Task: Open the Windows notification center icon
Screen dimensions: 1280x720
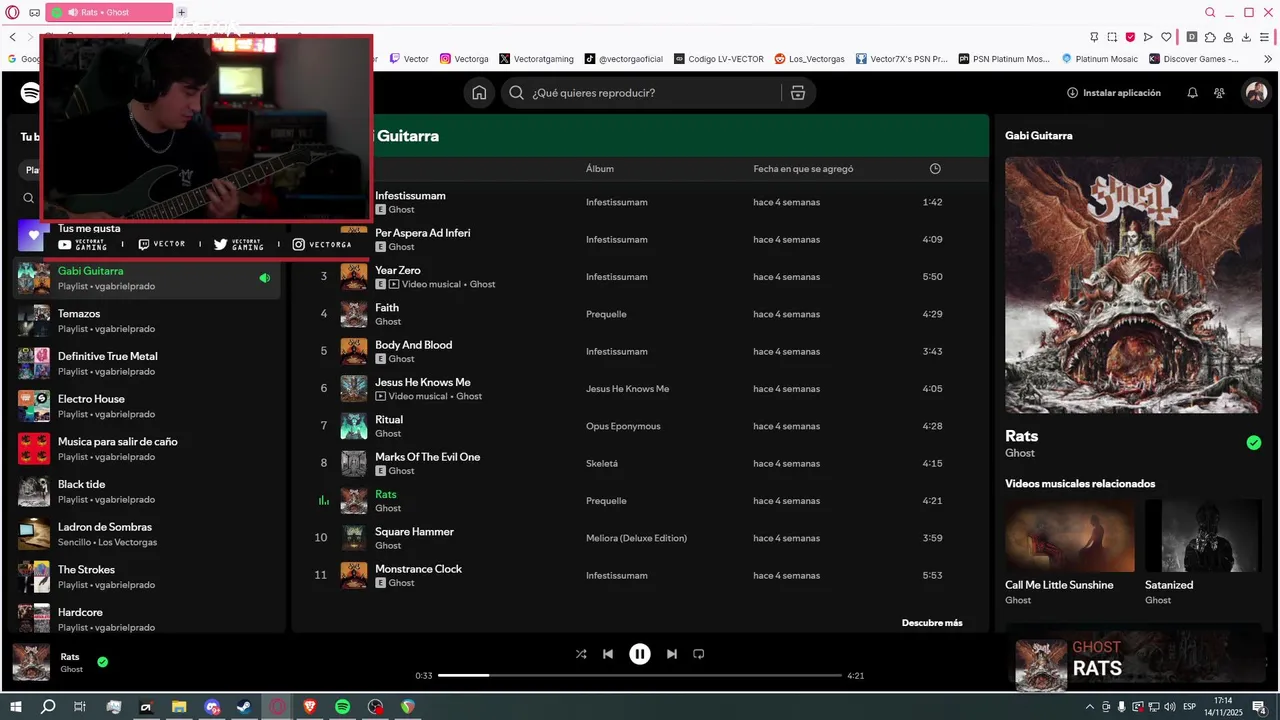Action: point(1260,707)
